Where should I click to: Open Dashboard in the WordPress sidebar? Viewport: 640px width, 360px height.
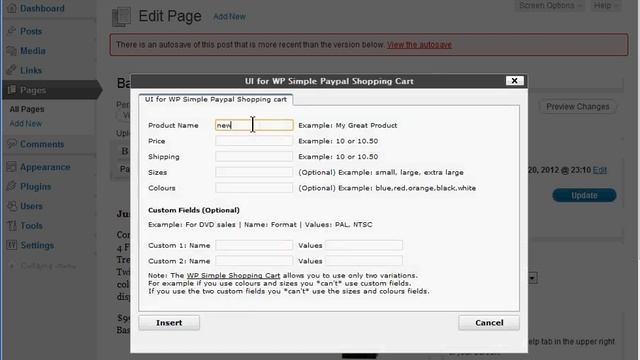click(42, 8)
